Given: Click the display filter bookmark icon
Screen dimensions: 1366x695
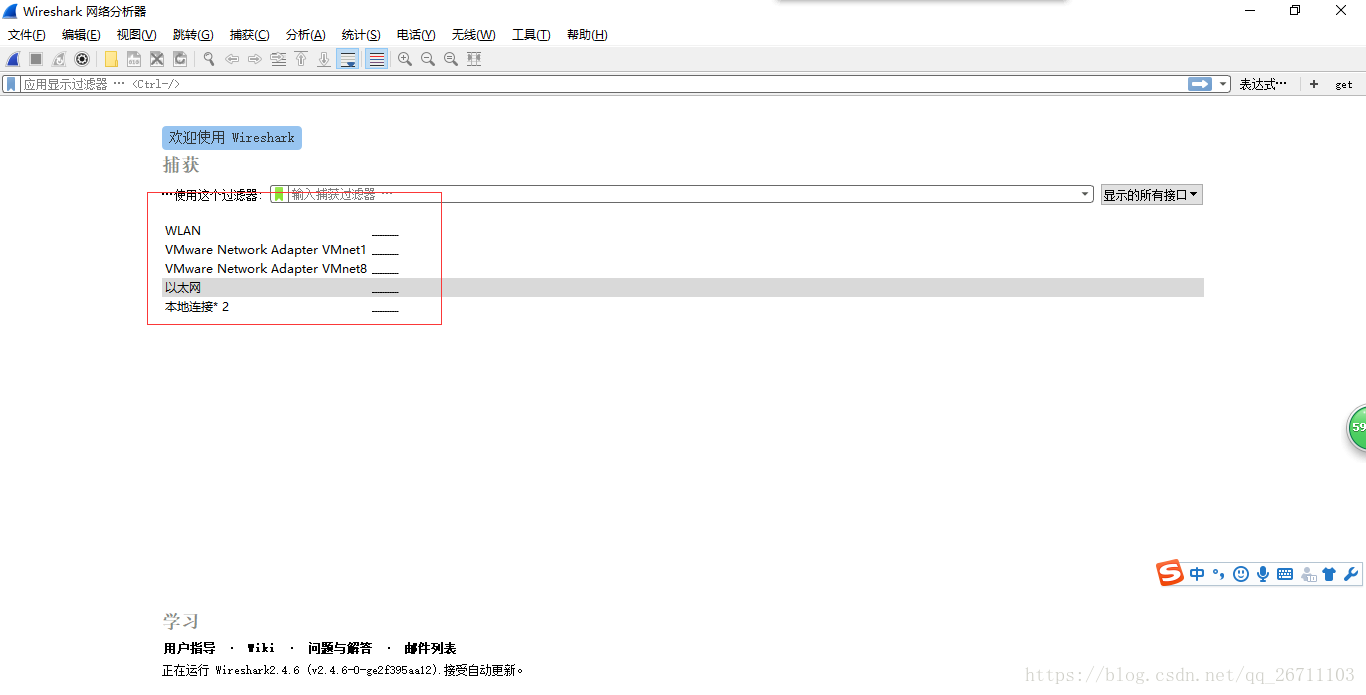Looking at the screenshot, I should [x=11, y=84].
